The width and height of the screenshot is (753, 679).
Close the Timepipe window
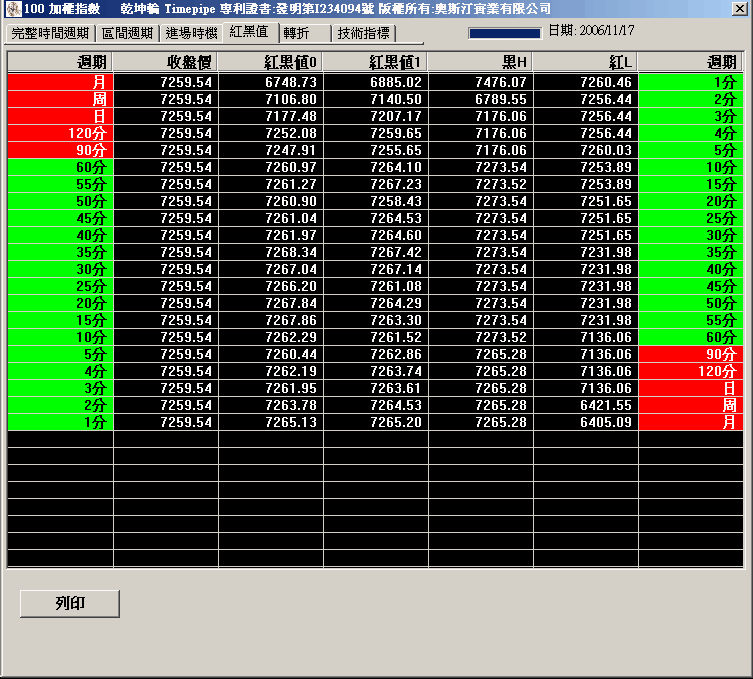pos(738,9)
